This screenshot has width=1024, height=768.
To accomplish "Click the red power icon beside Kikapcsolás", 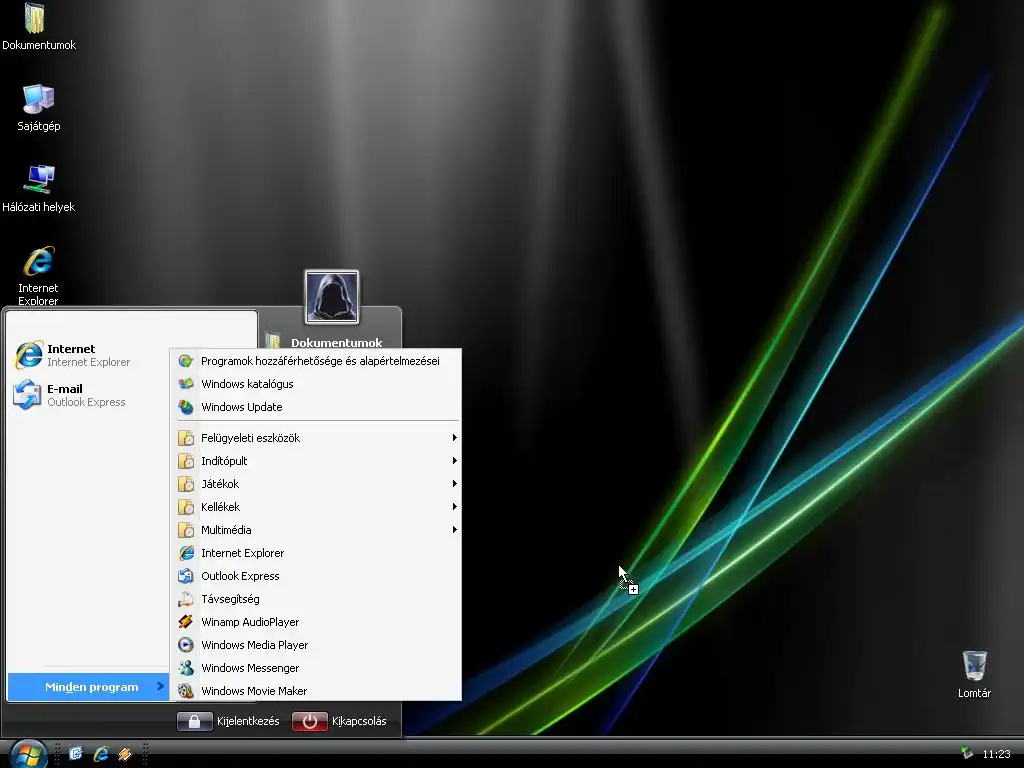I will 310,721.
